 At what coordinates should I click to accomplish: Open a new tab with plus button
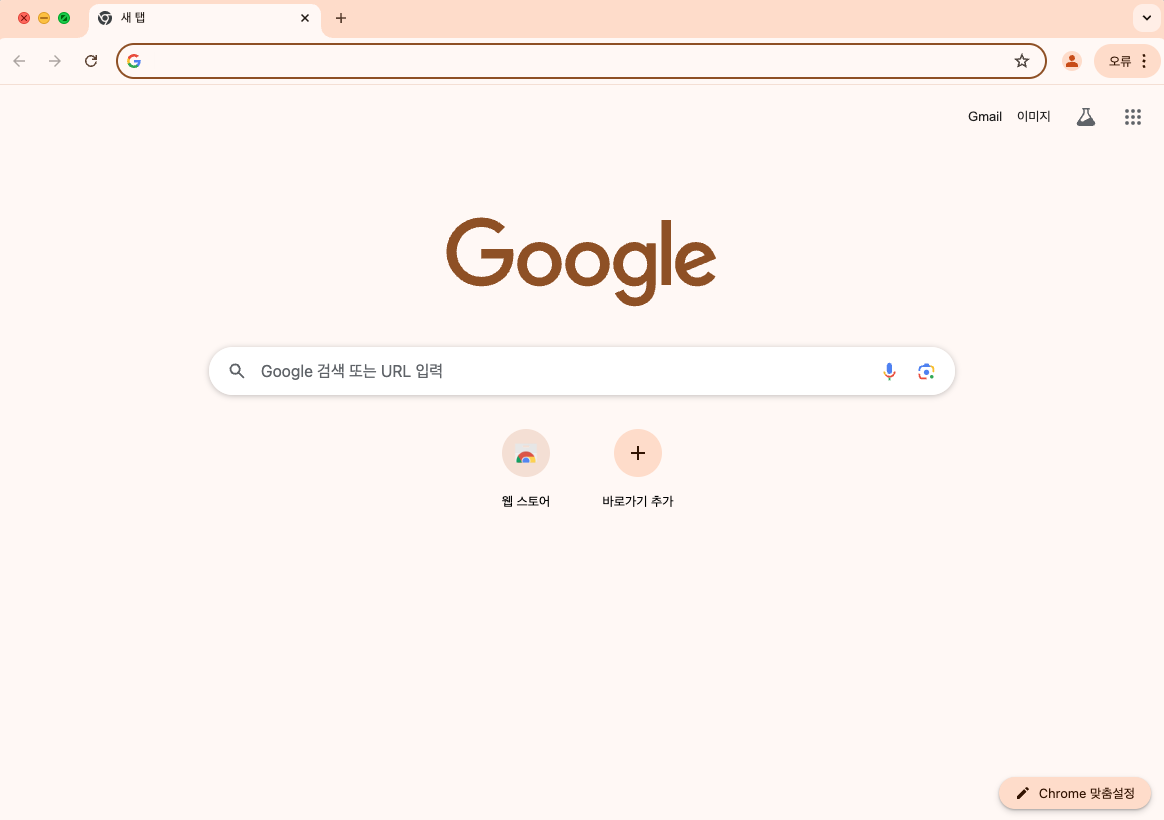click(x=341, y=18)
